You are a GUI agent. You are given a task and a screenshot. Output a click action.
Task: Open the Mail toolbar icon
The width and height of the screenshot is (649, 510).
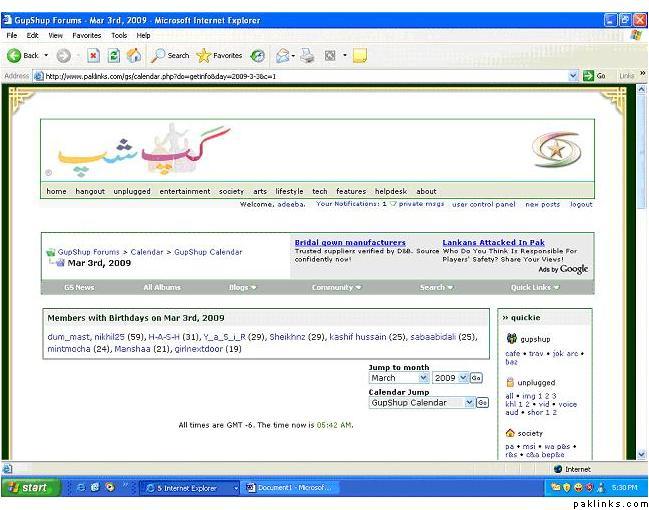pos(284,55)
